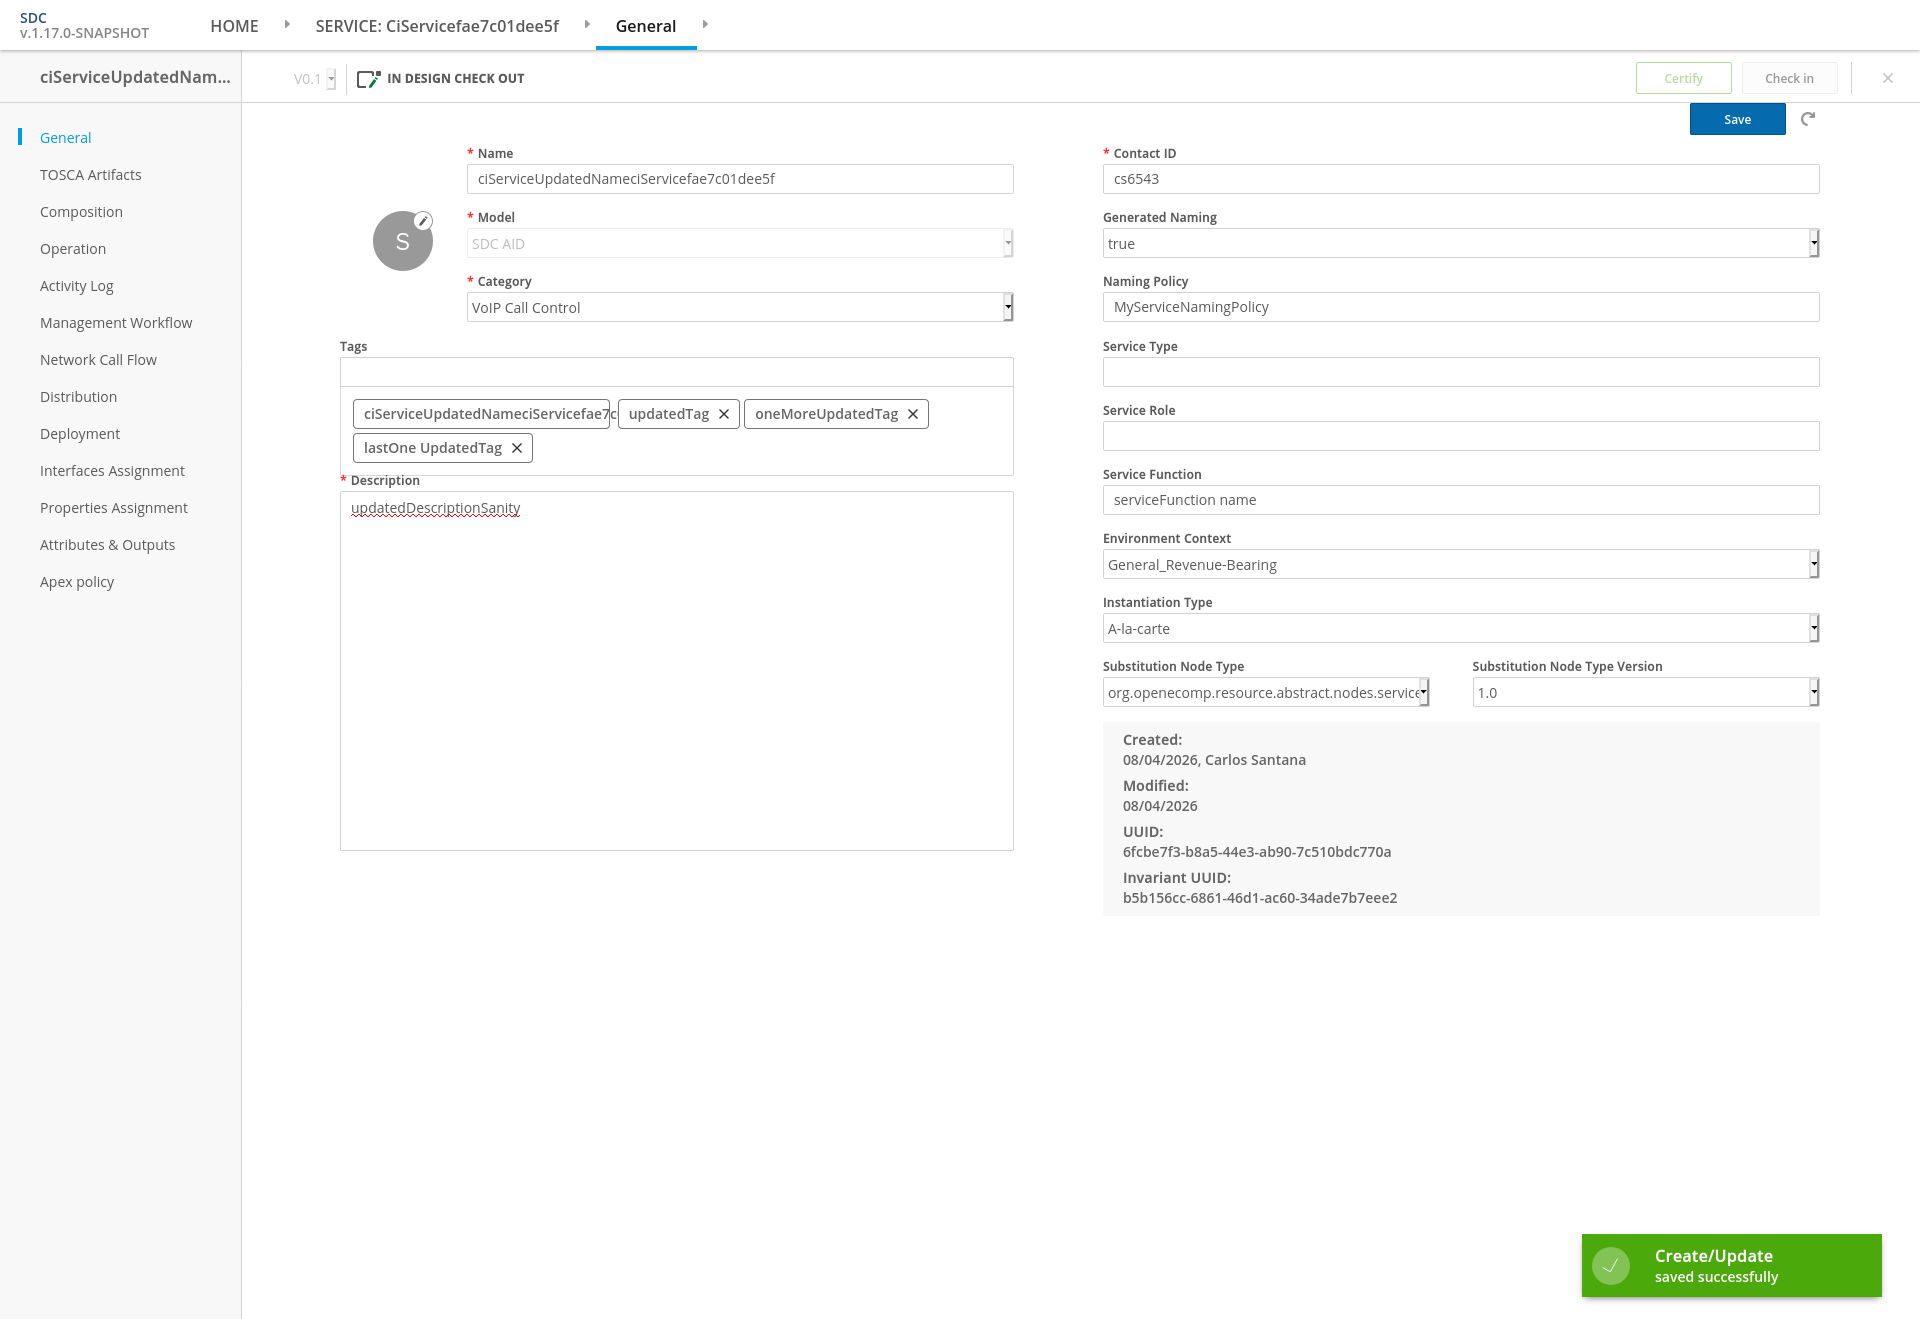
Task: Click the green checkmark in success notification
Action: (1611, 1266)
